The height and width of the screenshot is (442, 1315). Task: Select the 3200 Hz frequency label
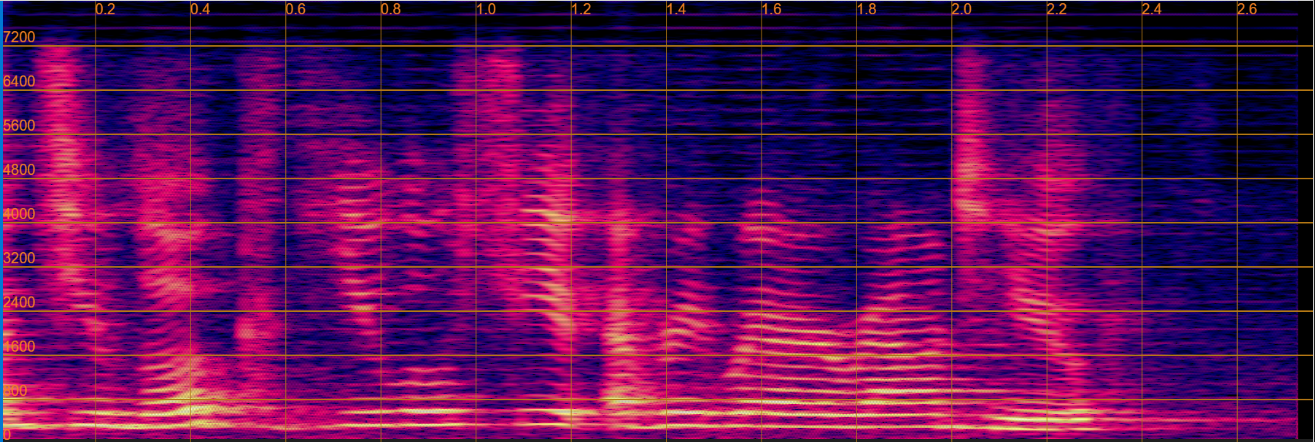(19, 258)
